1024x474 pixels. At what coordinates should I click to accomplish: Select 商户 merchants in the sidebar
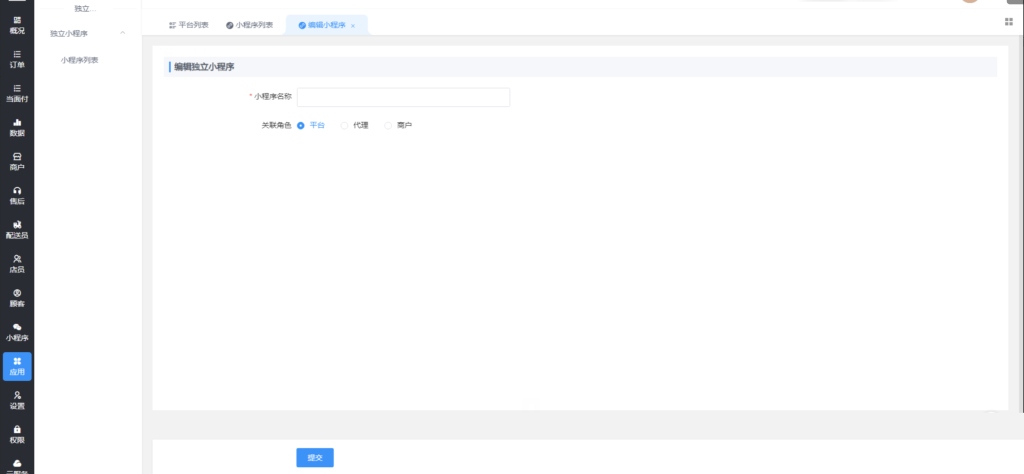pyautogui.click(x=17, y=161)
